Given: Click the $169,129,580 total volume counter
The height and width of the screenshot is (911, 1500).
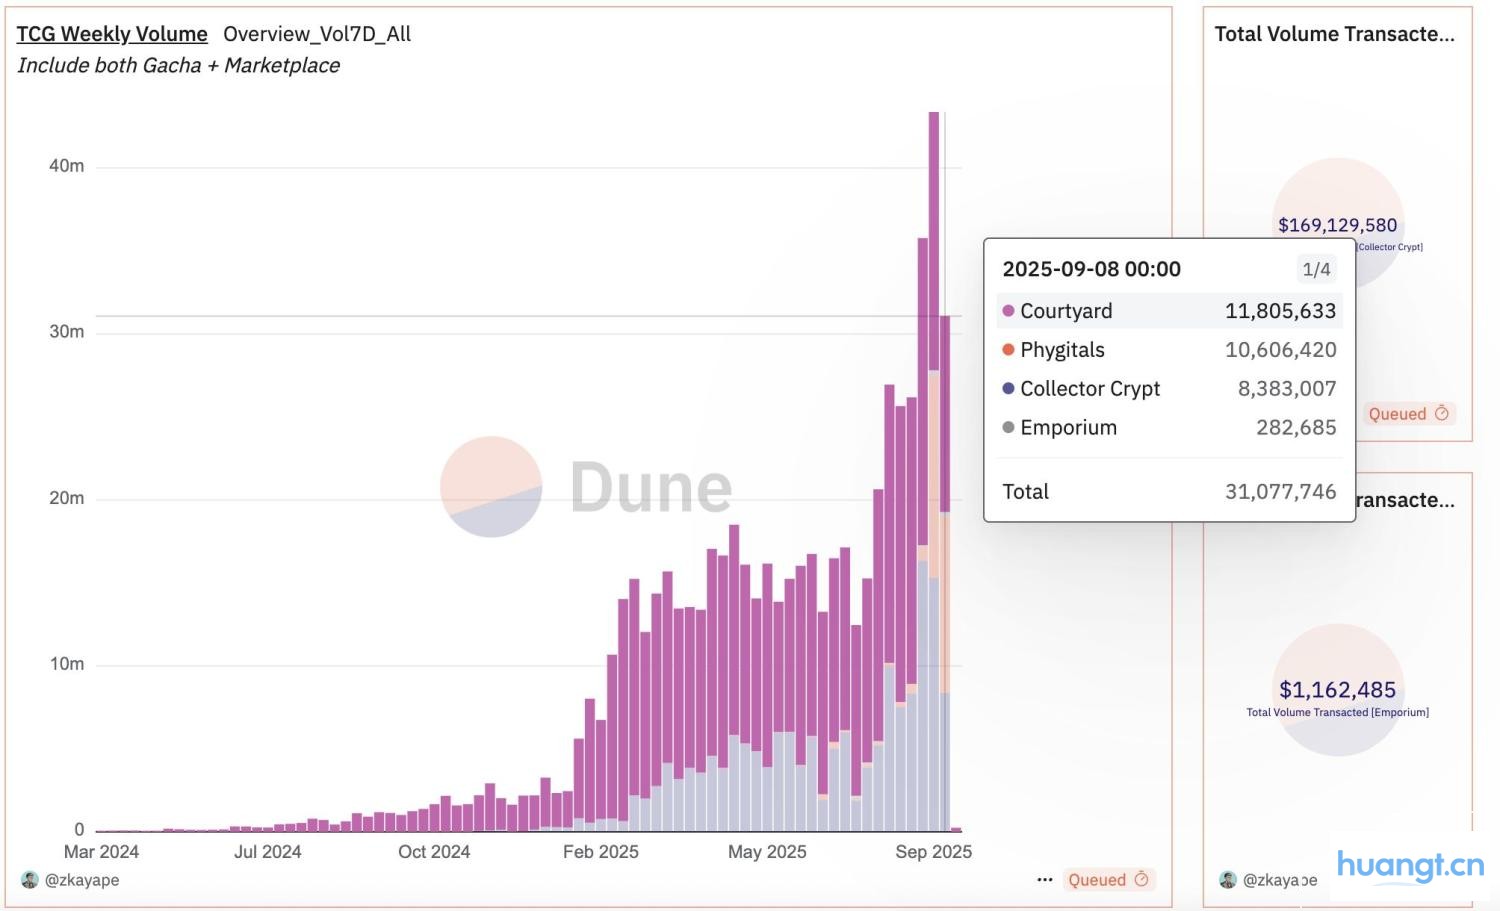Looking at the screenshot, I should pyautogui.click(x=1337, y=225).
